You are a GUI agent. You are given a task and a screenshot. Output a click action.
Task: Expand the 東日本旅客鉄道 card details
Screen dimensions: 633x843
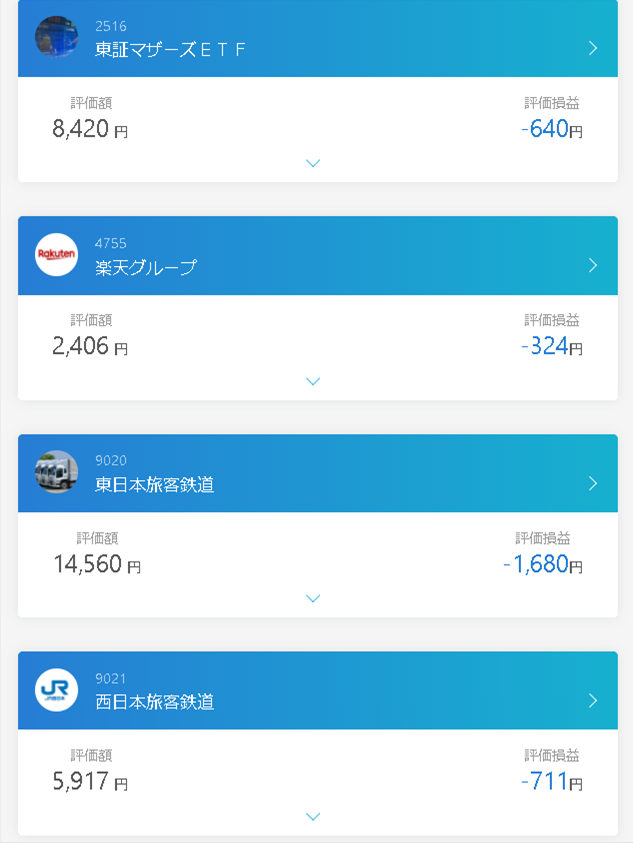[313, 598]
